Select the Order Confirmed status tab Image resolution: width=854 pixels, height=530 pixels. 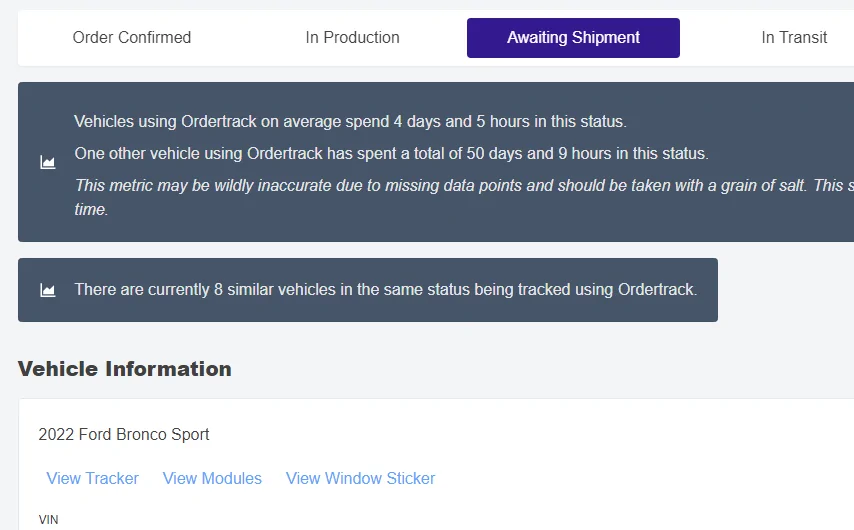132,38
